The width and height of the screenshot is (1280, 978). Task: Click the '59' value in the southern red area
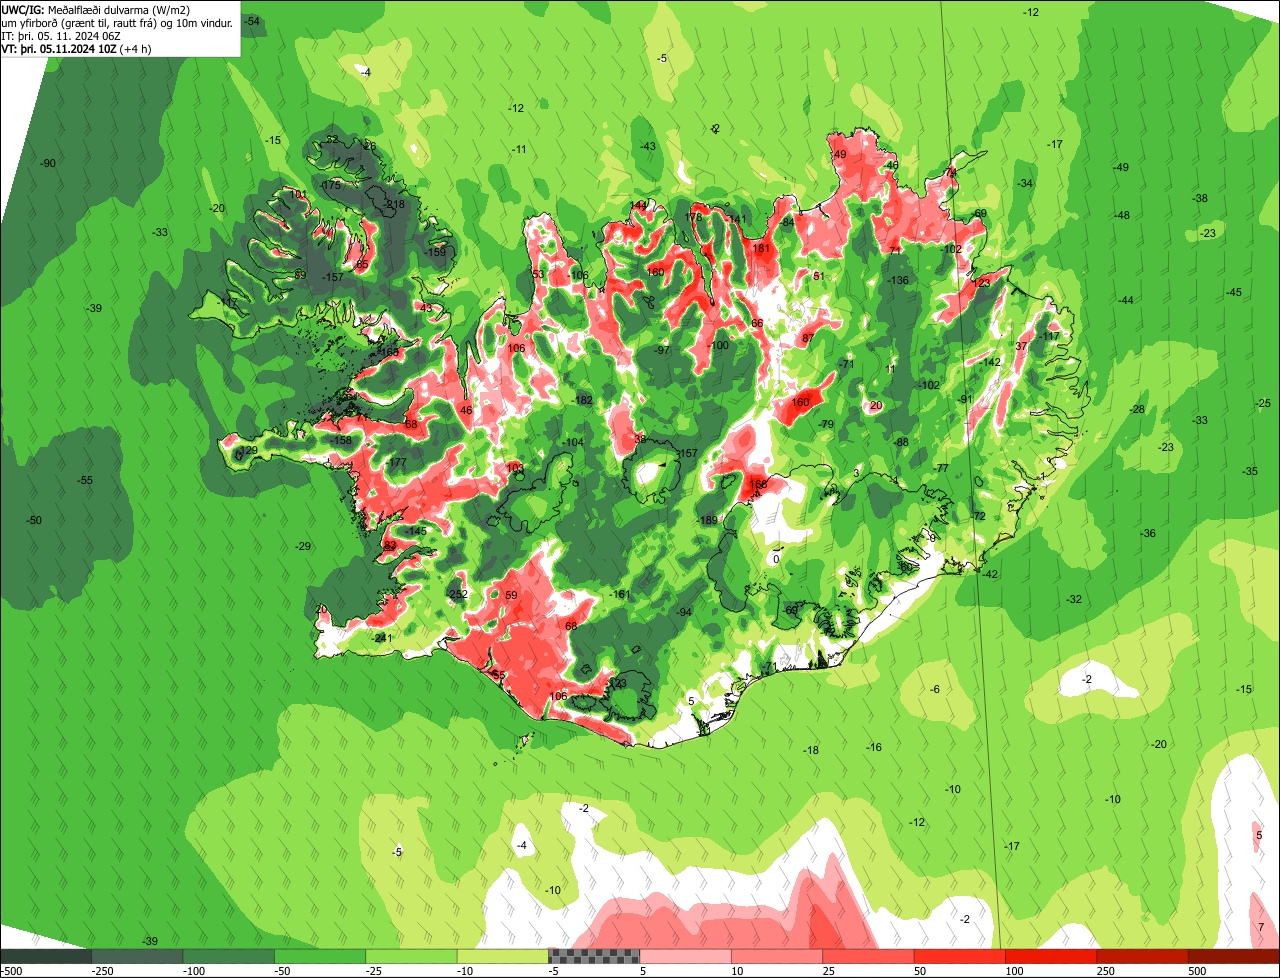[512, 595]
